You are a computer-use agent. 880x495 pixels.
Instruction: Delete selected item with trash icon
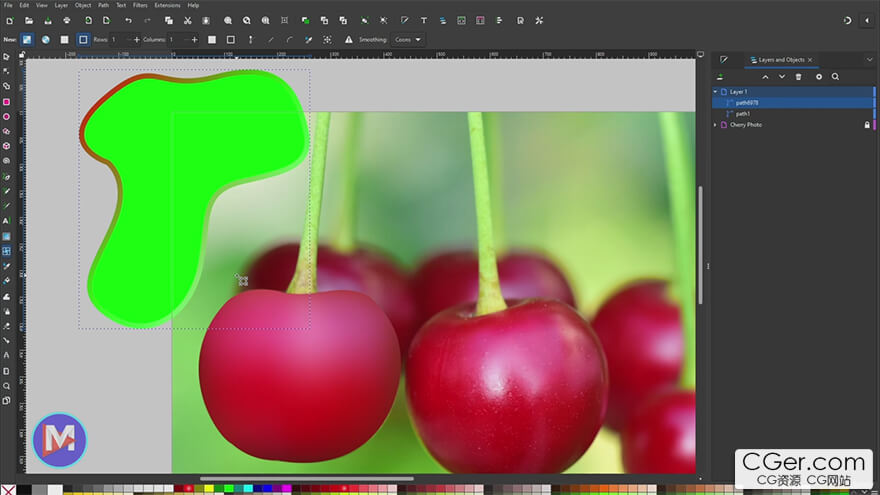tap(798, 76)
